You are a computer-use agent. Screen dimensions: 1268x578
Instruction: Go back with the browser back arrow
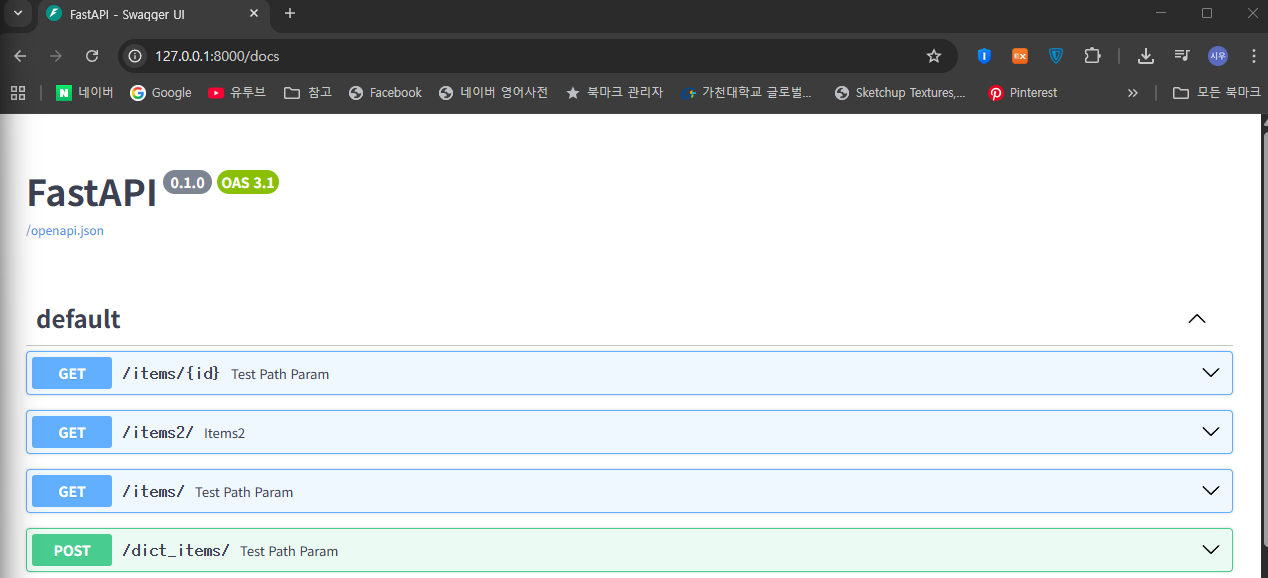pyautogui.click(x=20, y=56)
